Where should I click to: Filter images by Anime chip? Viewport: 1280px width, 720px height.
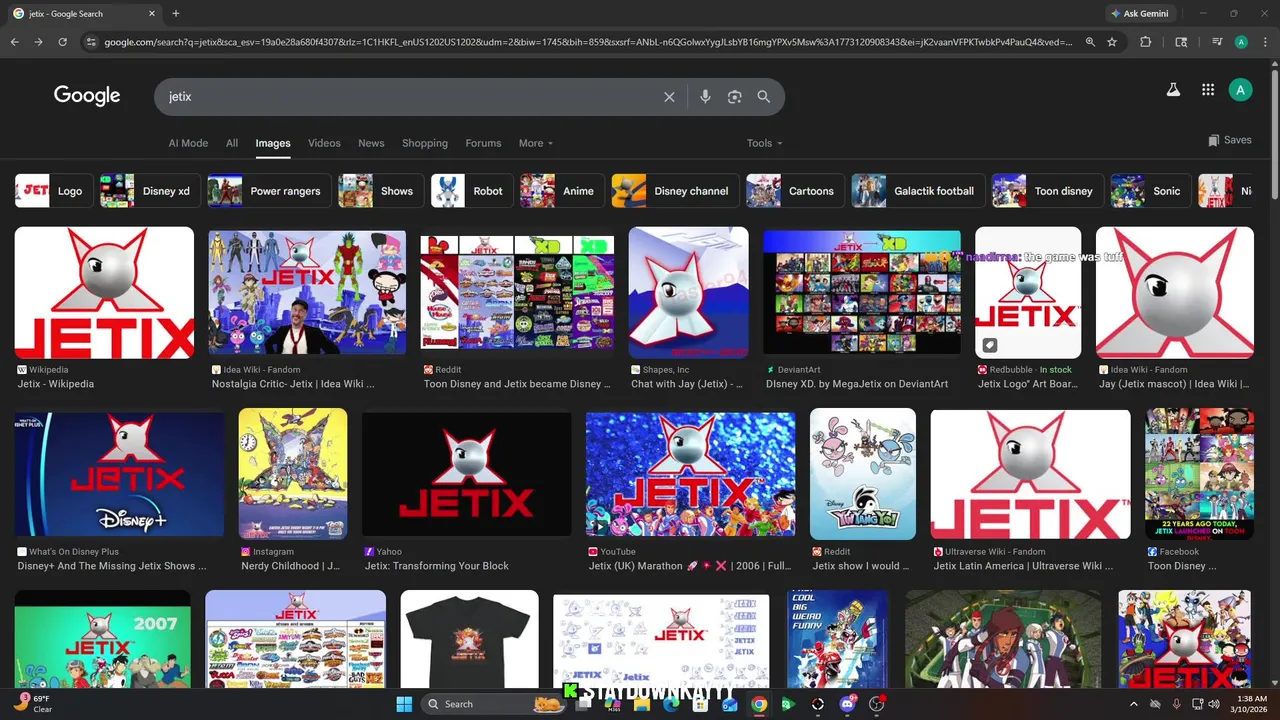(562, 191)
